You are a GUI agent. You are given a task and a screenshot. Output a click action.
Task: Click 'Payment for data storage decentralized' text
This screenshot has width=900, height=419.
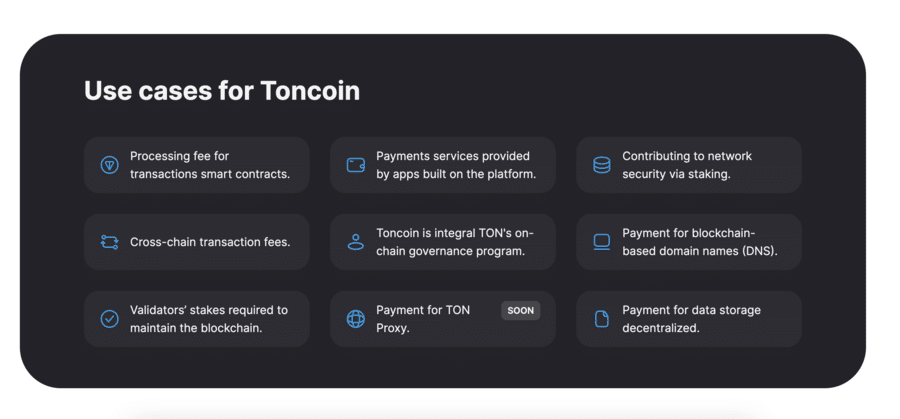point(691,319)
